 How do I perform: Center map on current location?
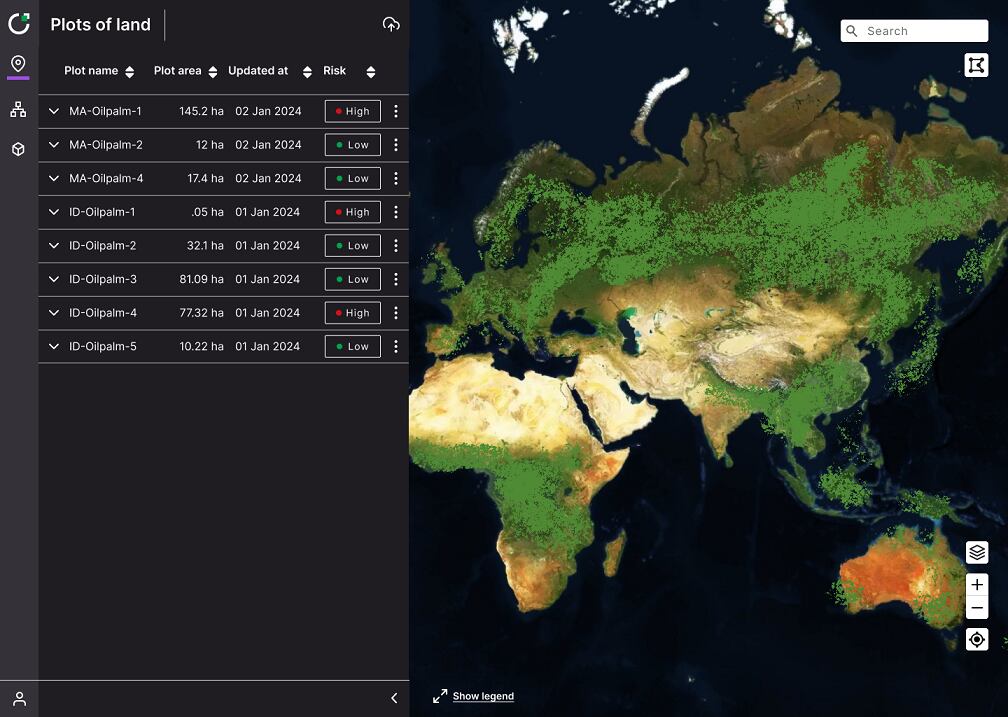click(977, 640)
